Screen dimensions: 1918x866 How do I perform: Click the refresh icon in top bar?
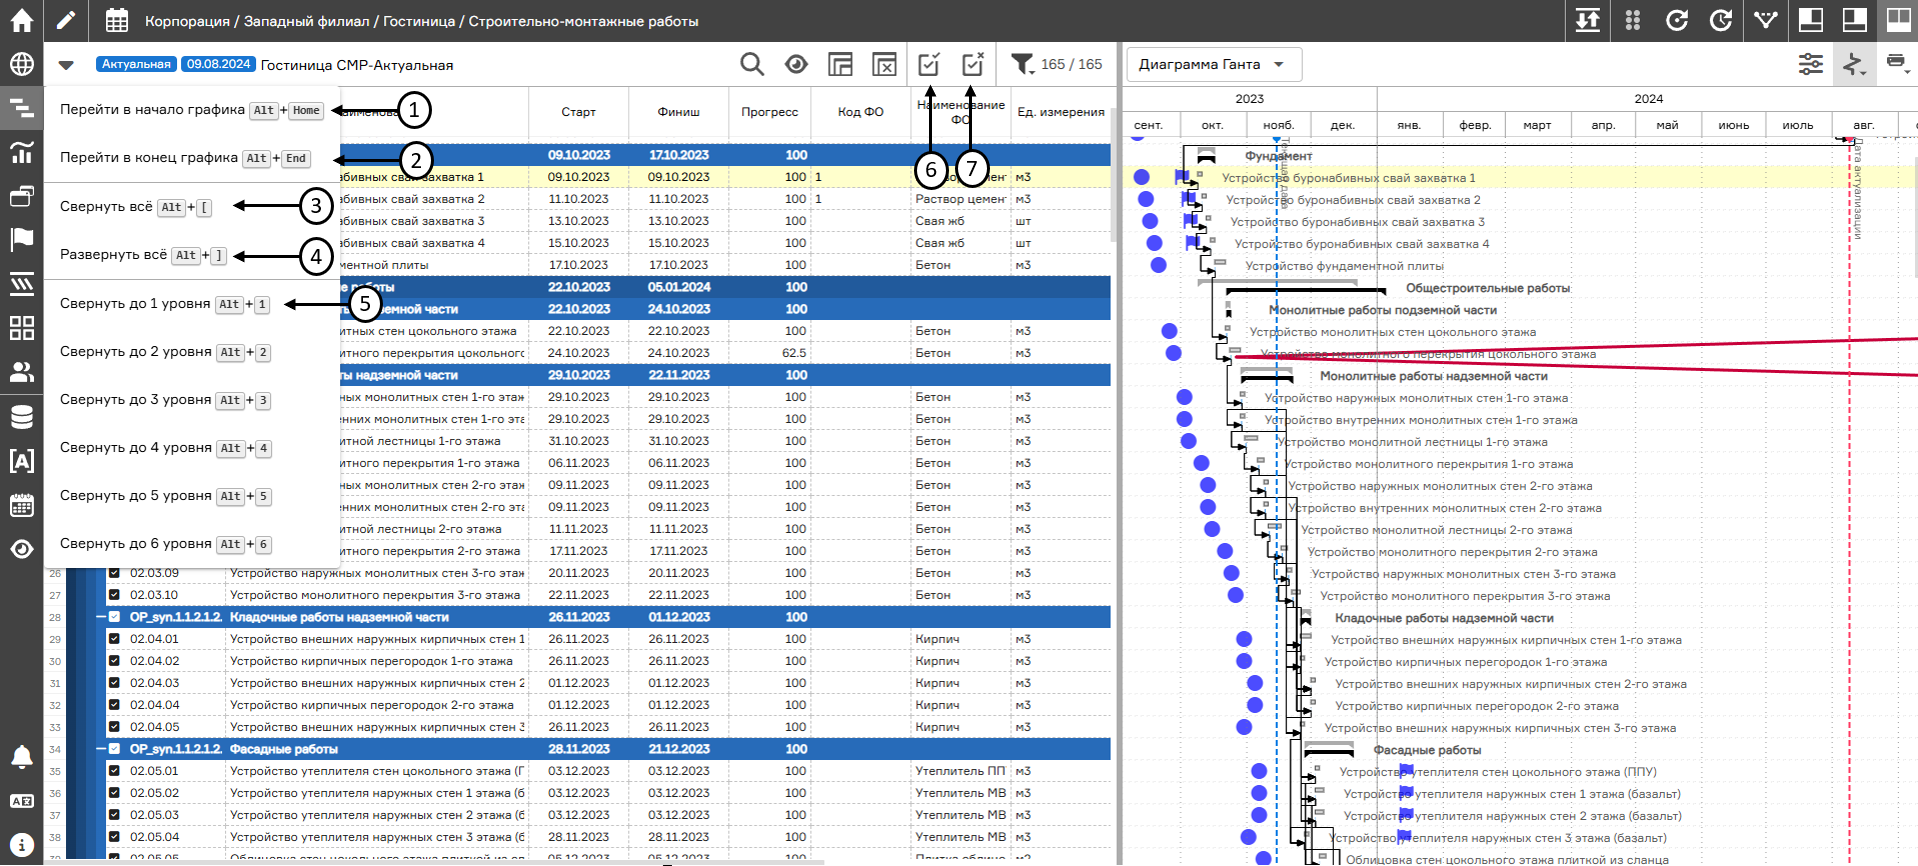tap(1677, 20)
